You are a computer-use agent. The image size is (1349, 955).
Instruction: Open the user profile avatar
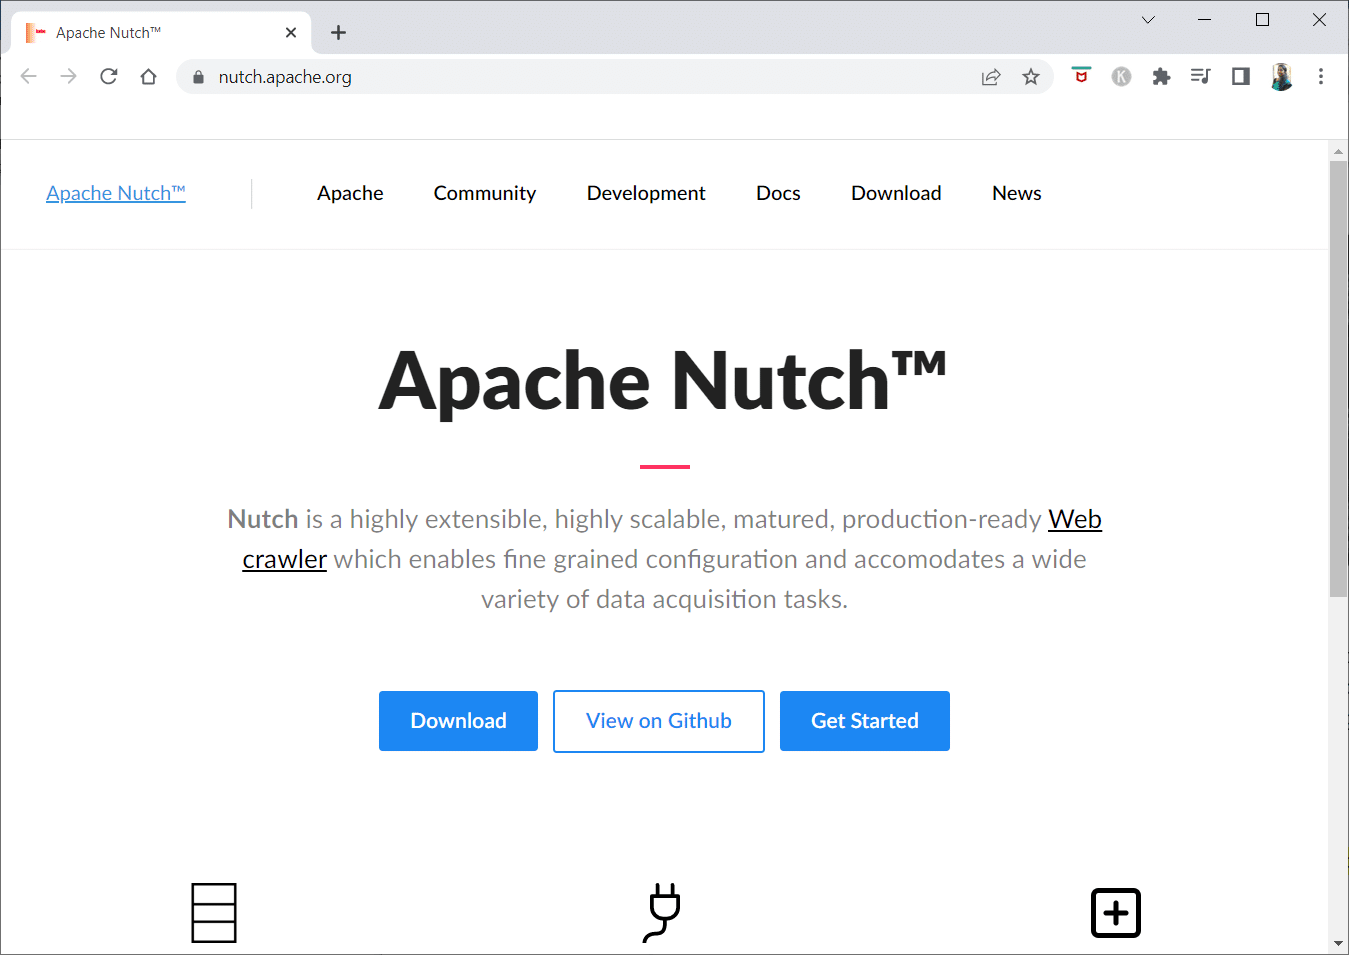pos(1281,77)
